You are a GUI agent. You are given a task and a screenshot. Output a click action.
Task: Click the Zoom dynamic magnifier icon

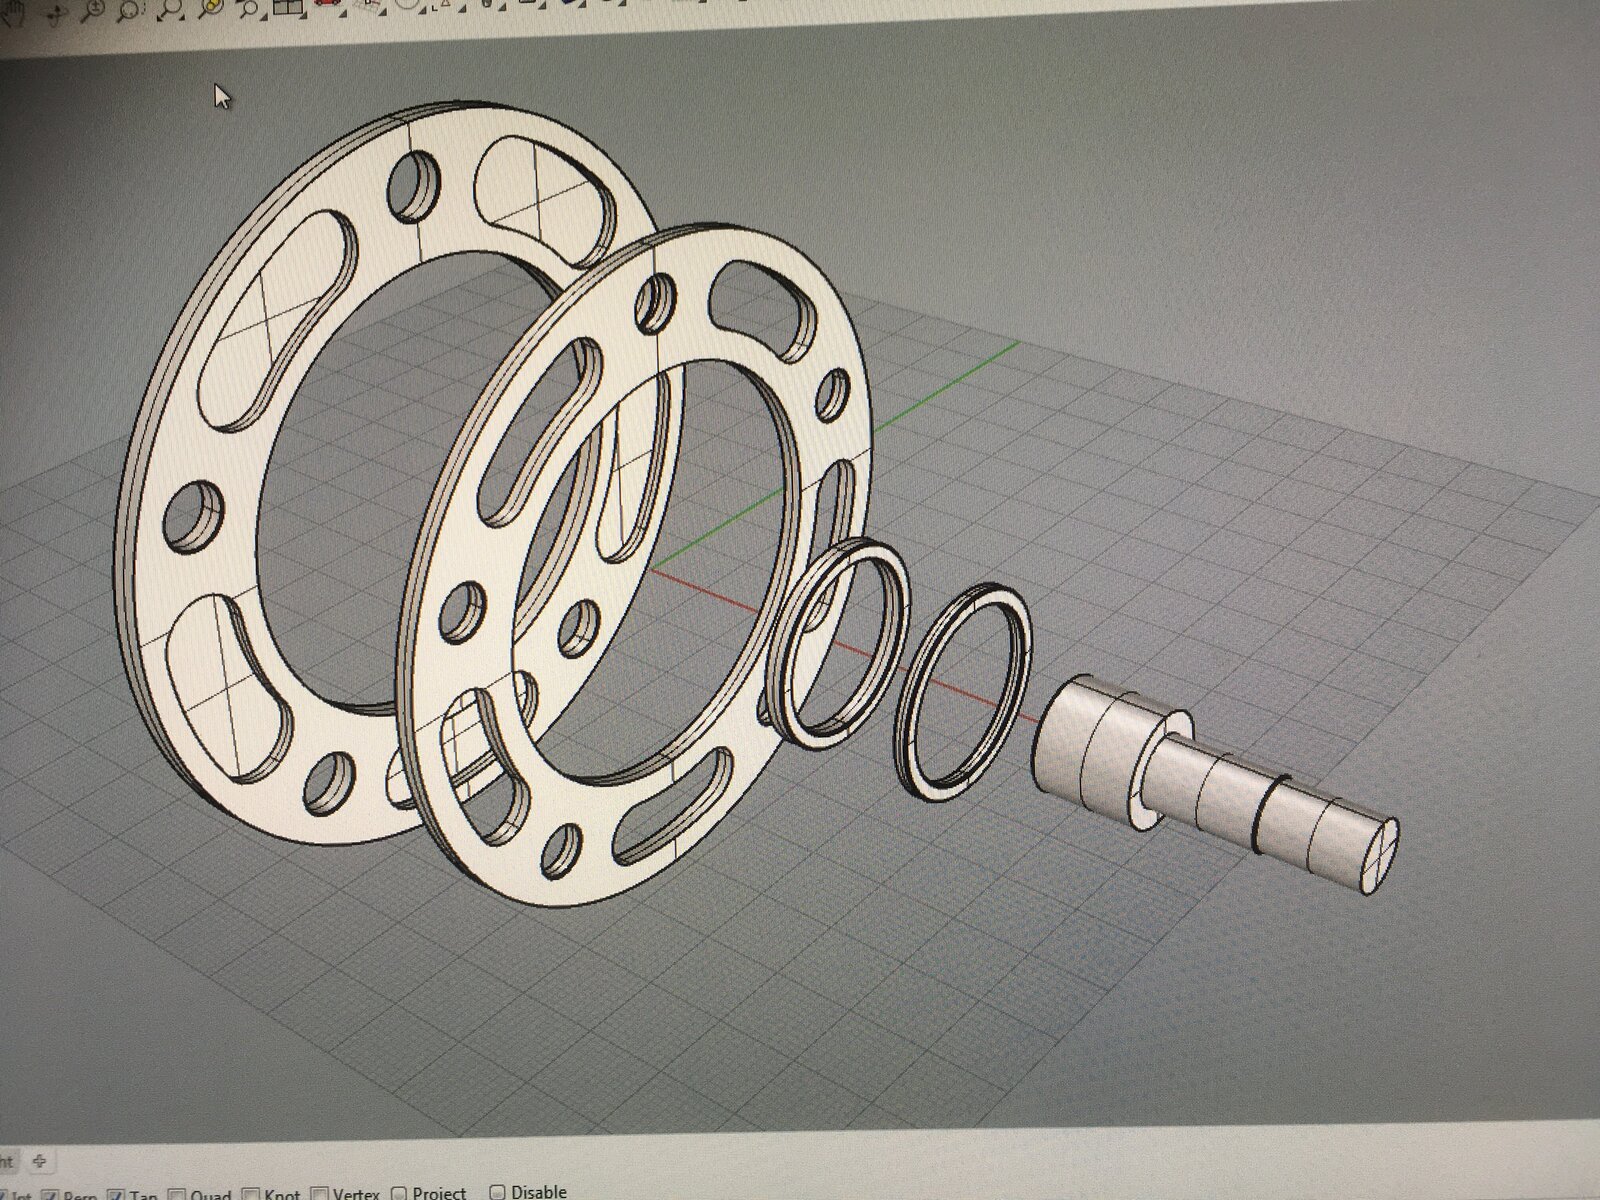pyautogui.click(x=91, y=11)
